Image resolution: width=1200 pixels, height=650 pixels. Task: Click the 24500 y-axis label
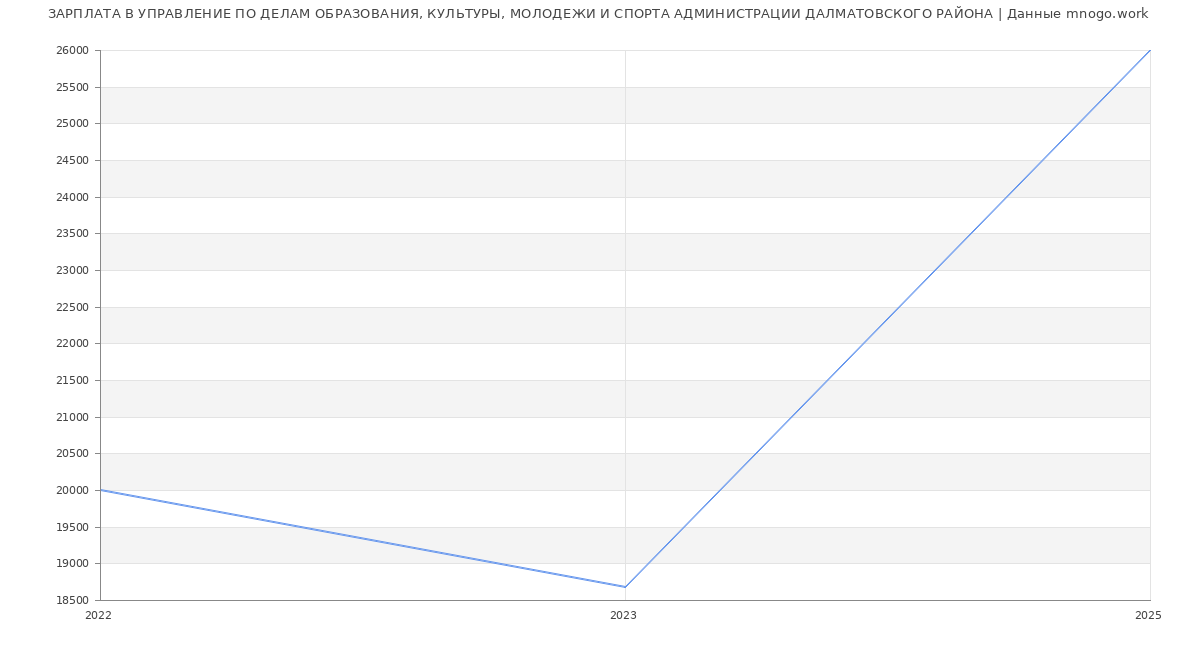point(74,161)
